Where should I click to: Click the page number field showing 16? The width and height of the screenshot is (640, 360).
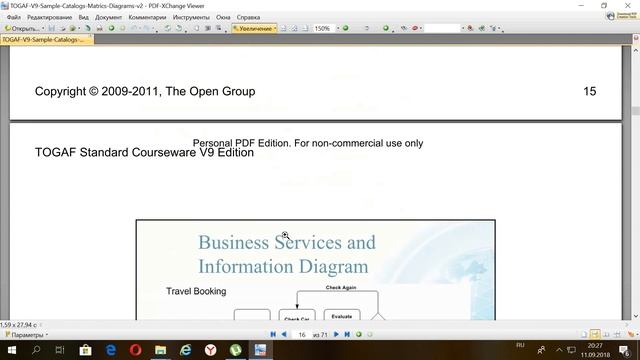[302, 335]
